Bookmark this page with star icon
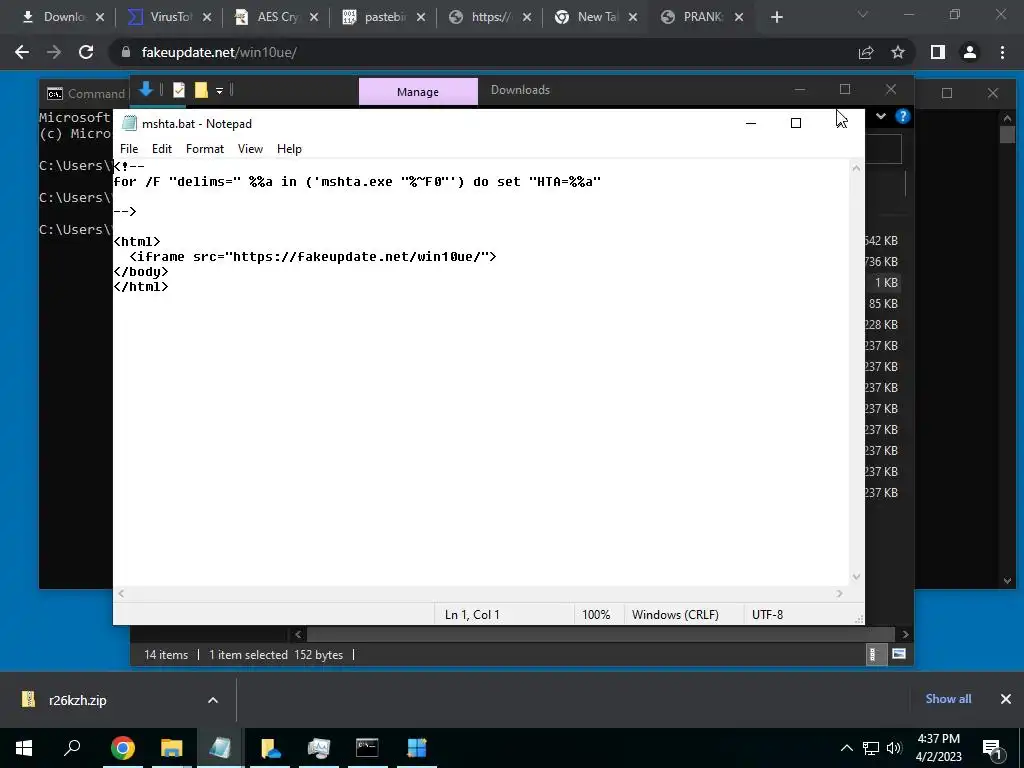Image resolution: width=1024 pixels, height=768 pixels. (898, 52)
